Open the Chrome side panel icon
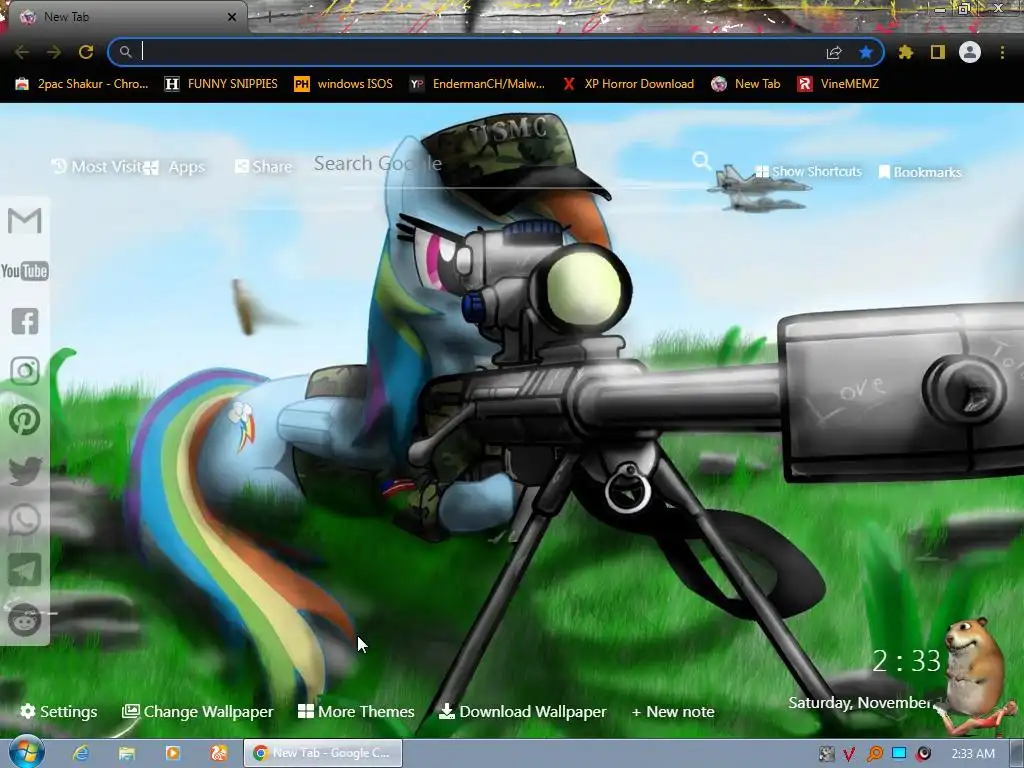The width and height of the screenshot is (1024, 768). [x=938, y=52]
